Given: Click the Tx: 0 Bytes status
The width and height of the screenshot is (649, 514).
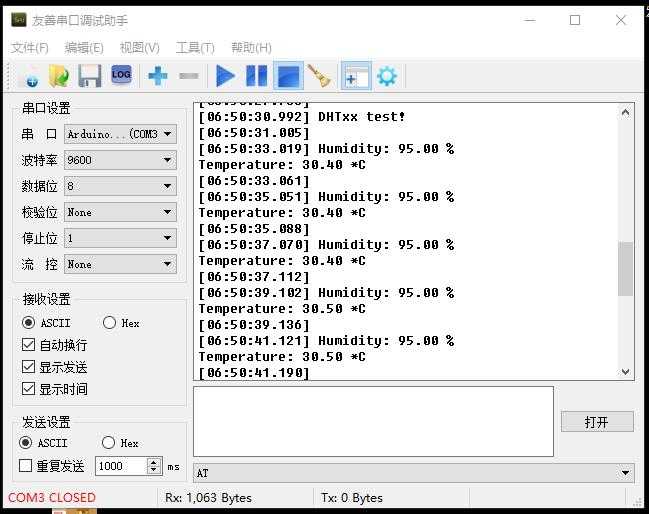Looking at the screenshot, I should pyautogui.click(x=351, y=498).
